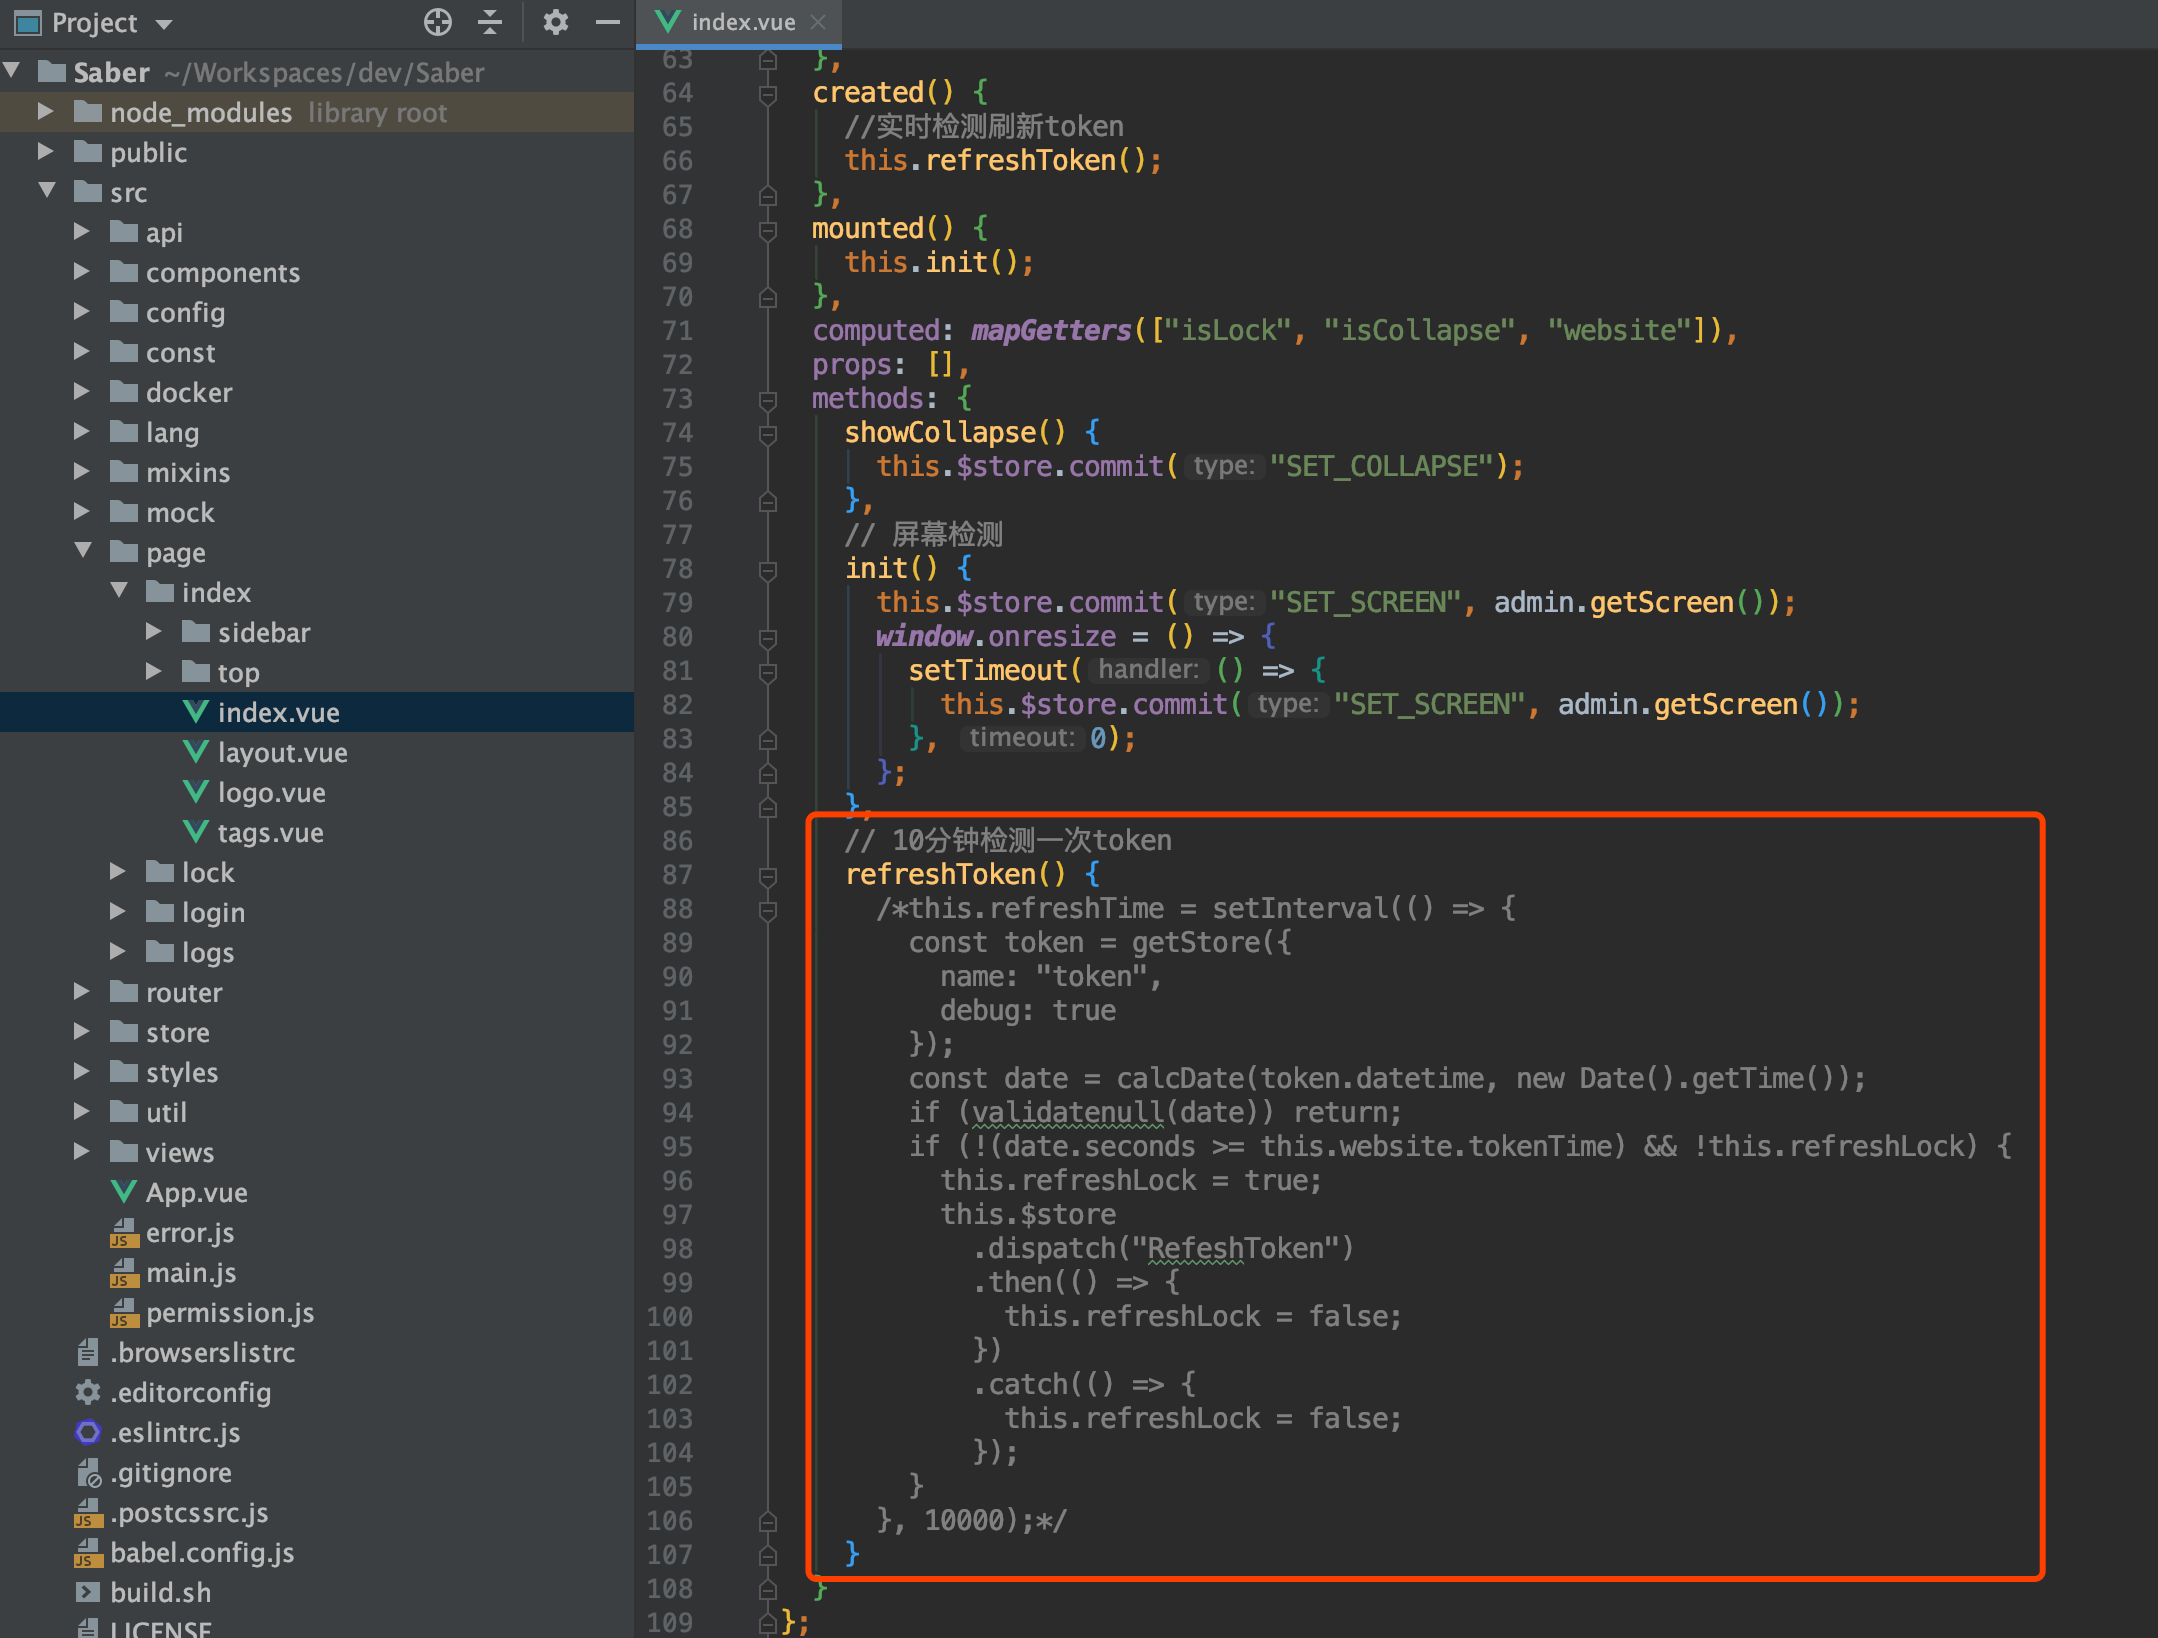Expand the login folder
Image resolution: width=2158 pixels, height=1638 pixels.
(118, 912)
